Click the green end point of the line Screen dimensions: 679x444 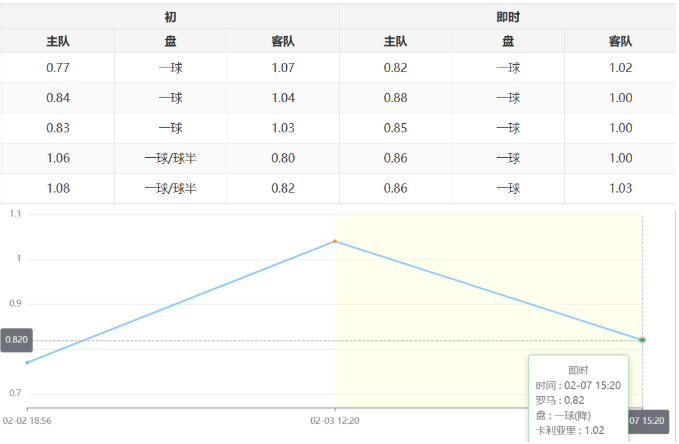[x=642, y=340]
